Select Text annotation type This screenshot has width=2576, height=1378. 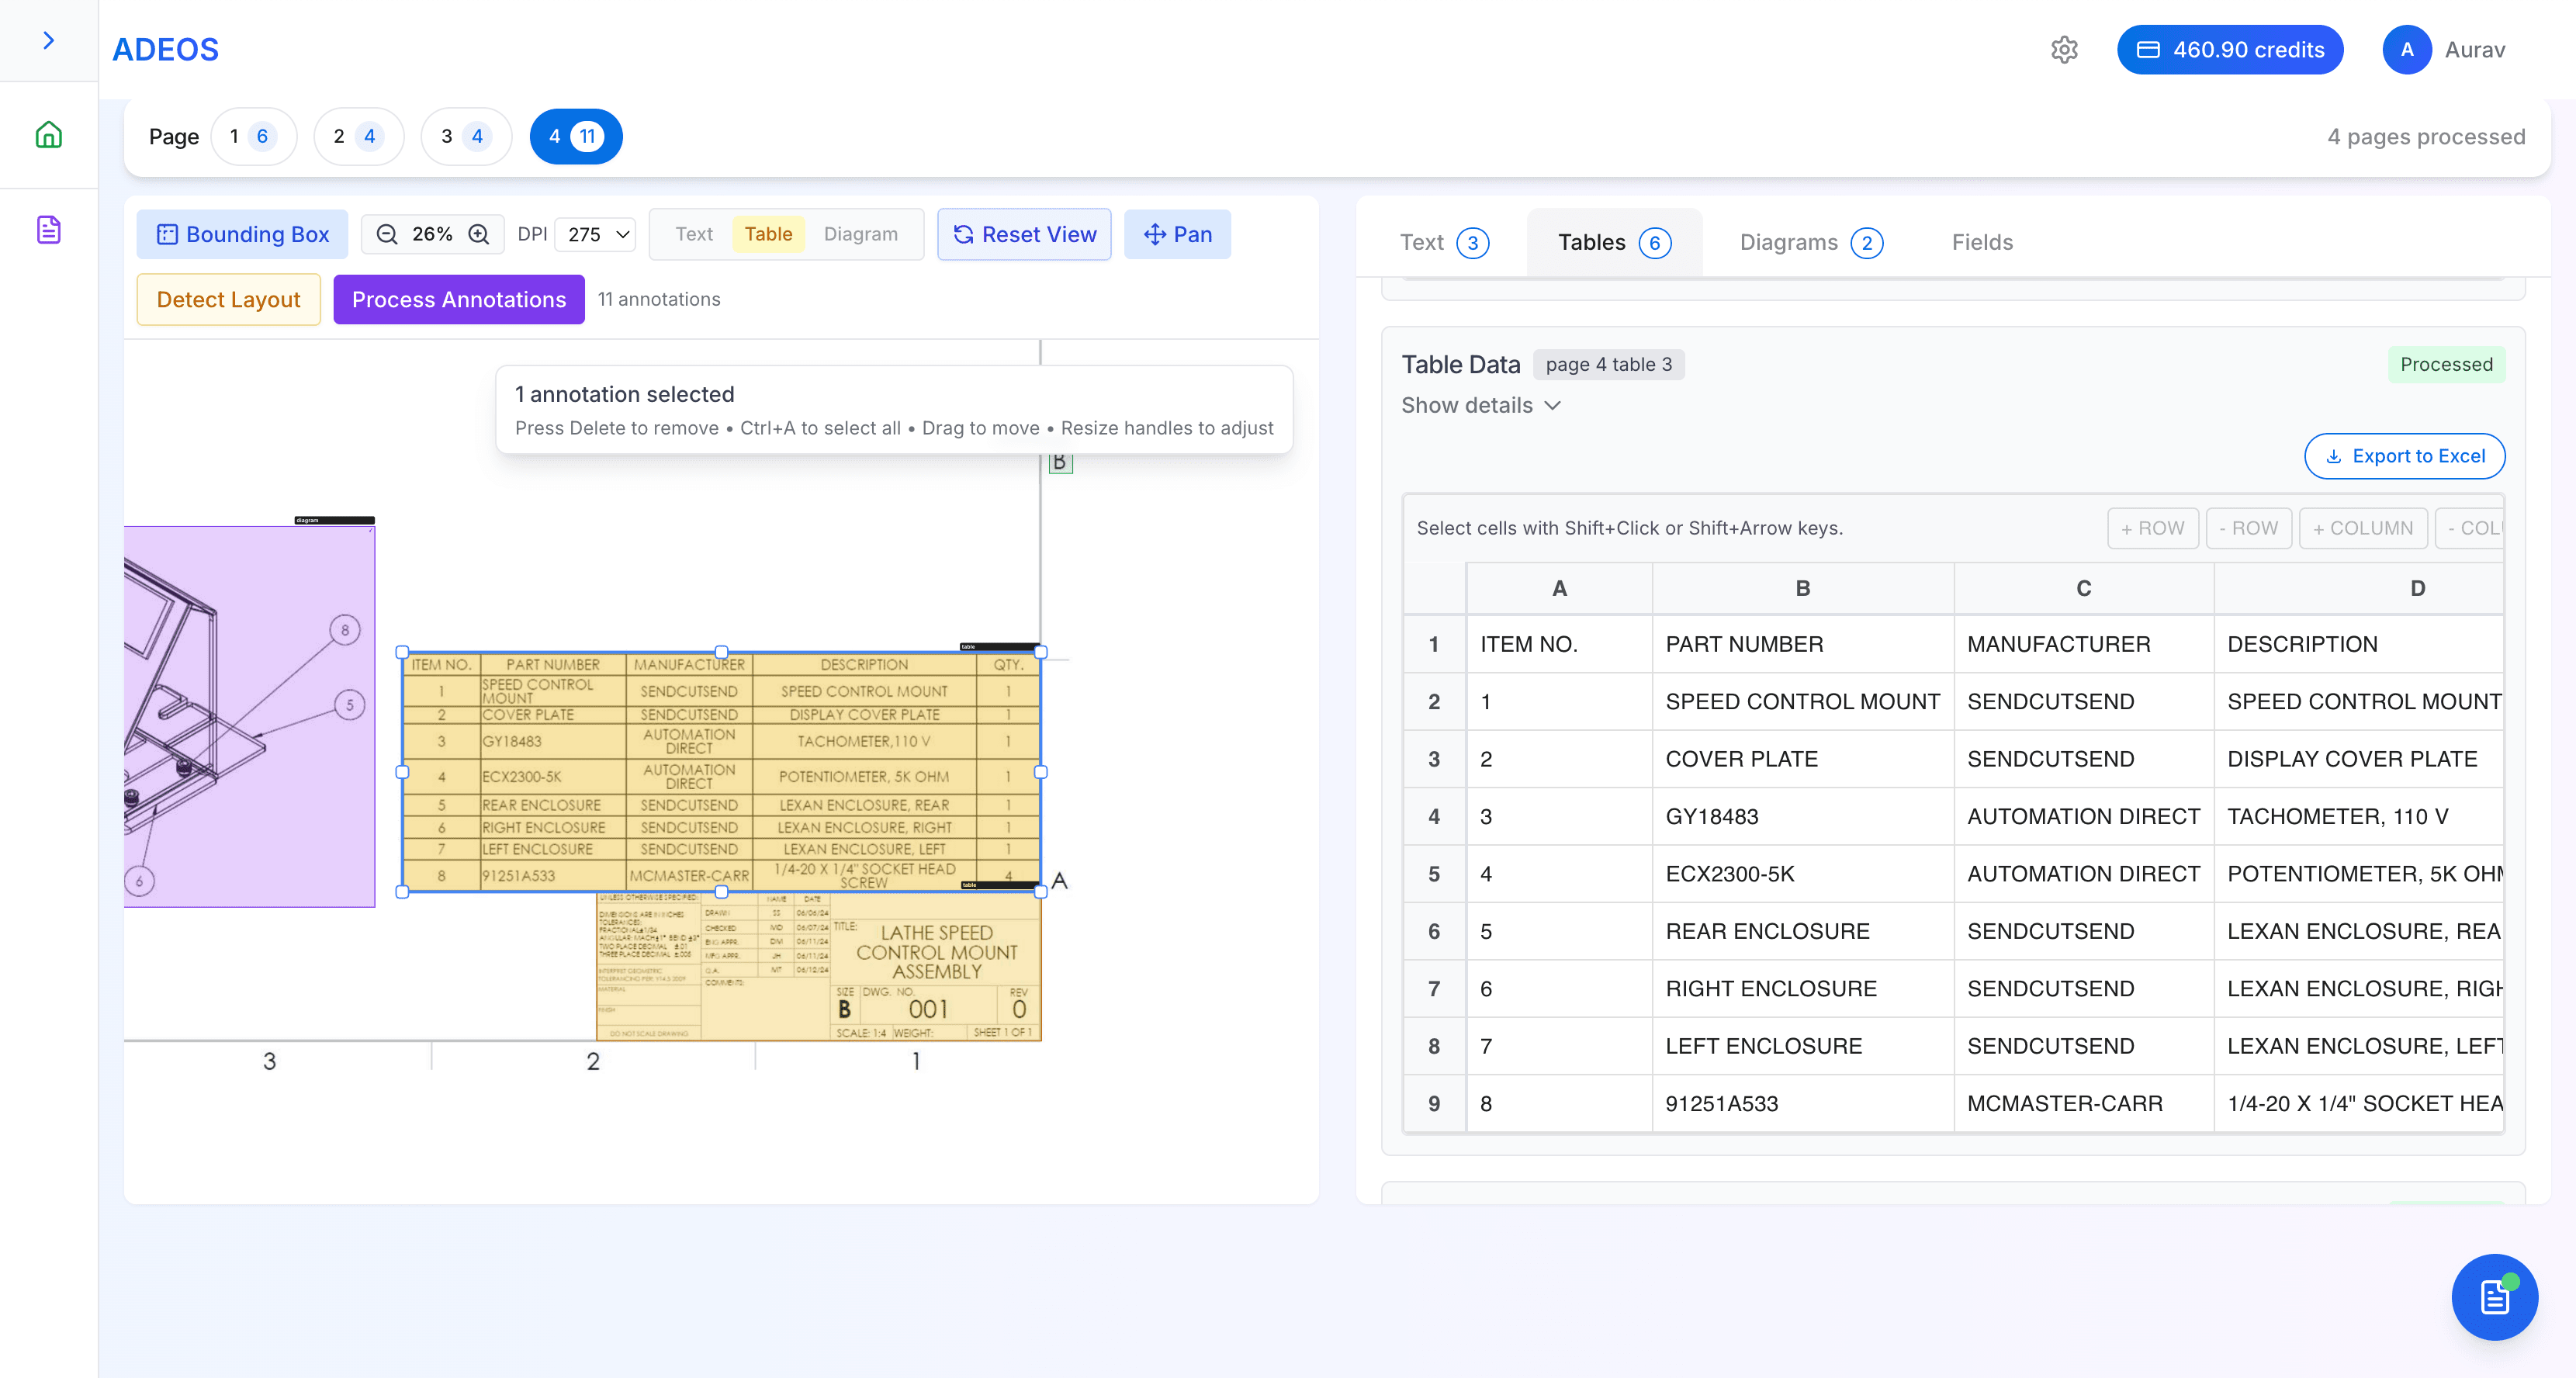pyautogui.click(x=693, y=234)
